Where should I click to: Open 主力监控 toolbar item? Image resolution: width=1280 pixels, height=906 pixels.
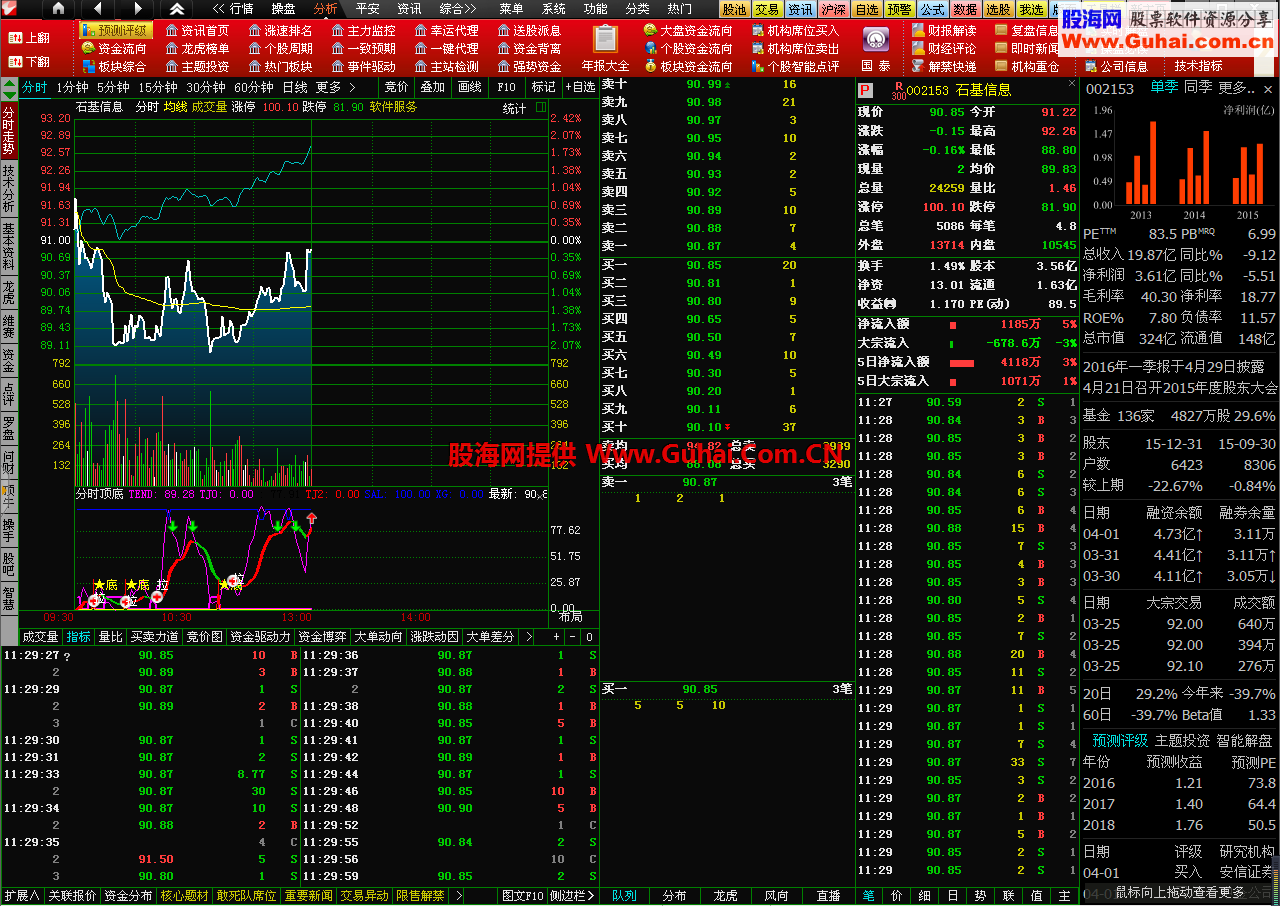(363, 30)
